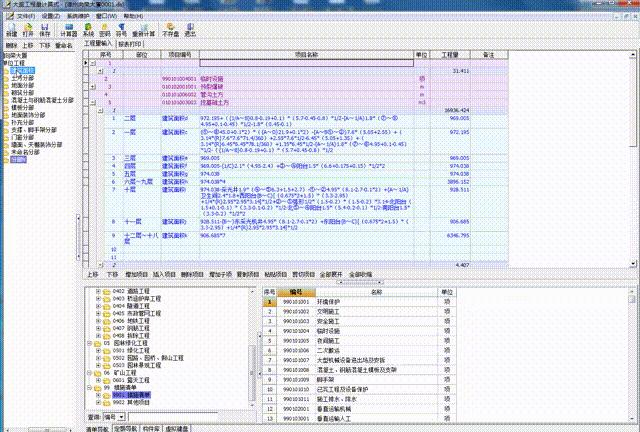The width and height of the screenshot is (640, 432).
Task: Open the 计算器 calculator tool
Action: coord(68,30)
